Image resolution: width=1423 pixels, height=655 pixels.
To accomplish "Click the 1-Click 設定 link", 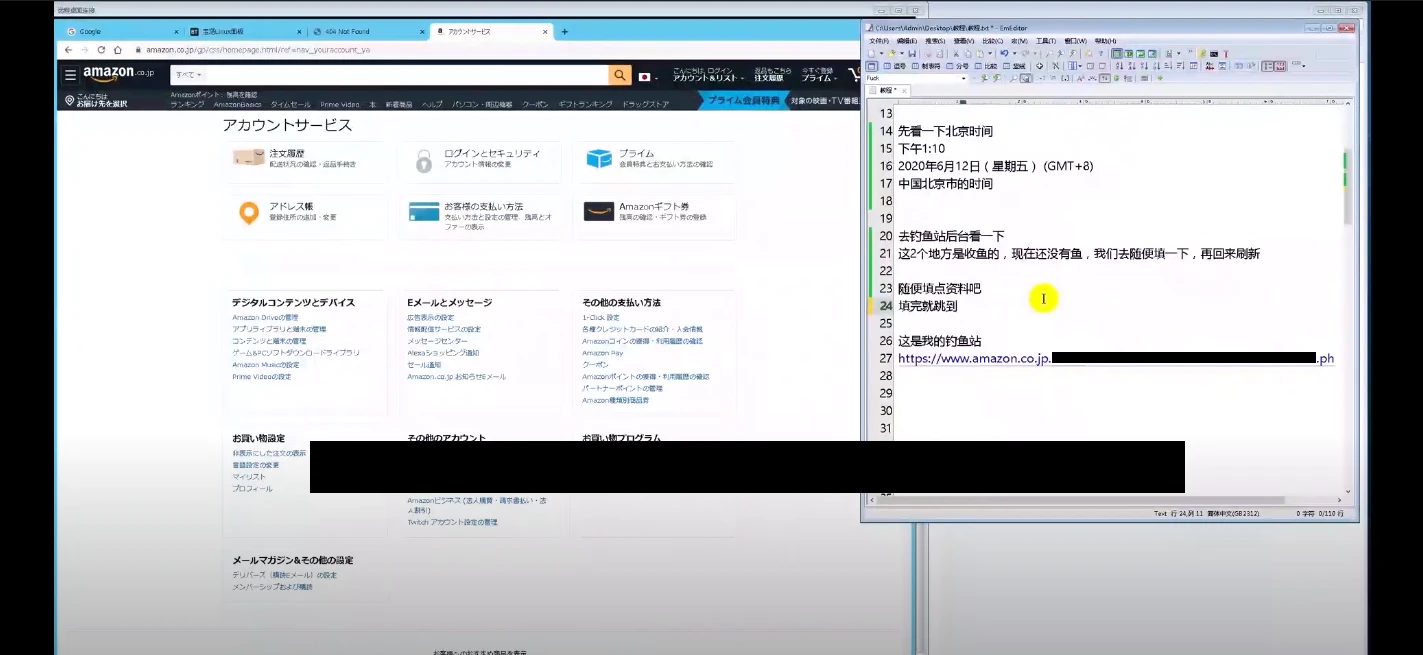I will pos(601,317).
